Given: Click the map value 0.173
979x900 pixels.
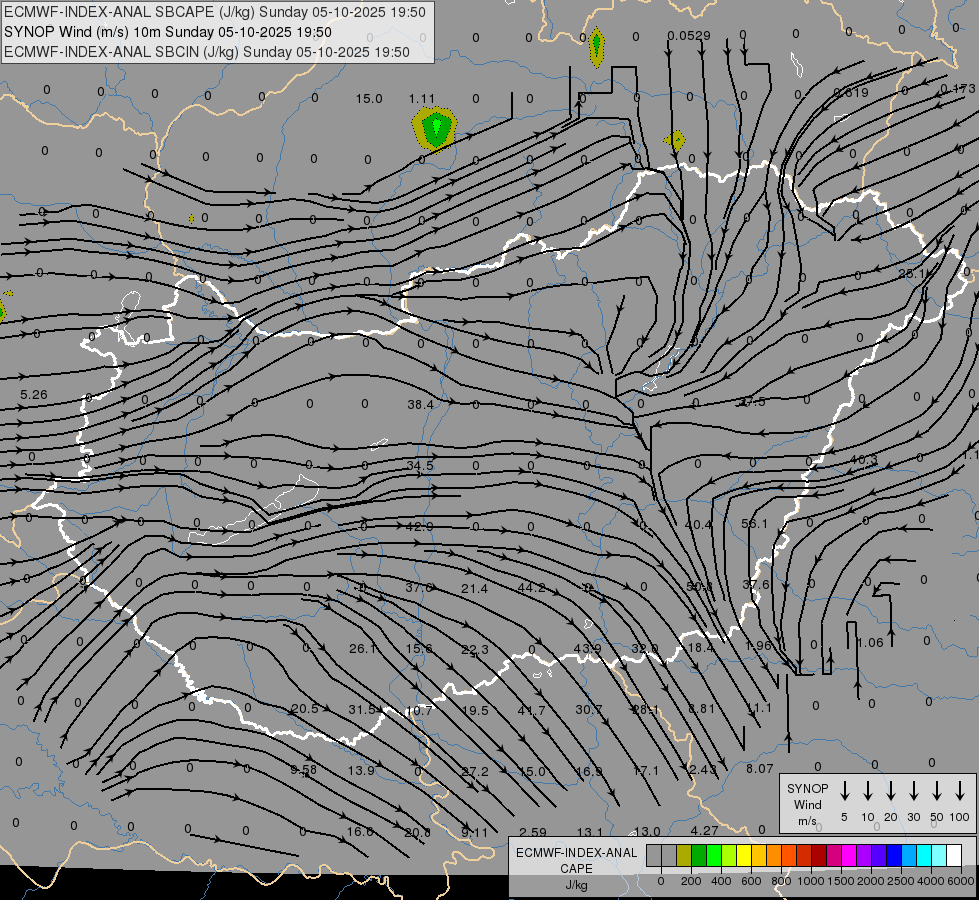Looking at the screenshot, I should (958, 89).
